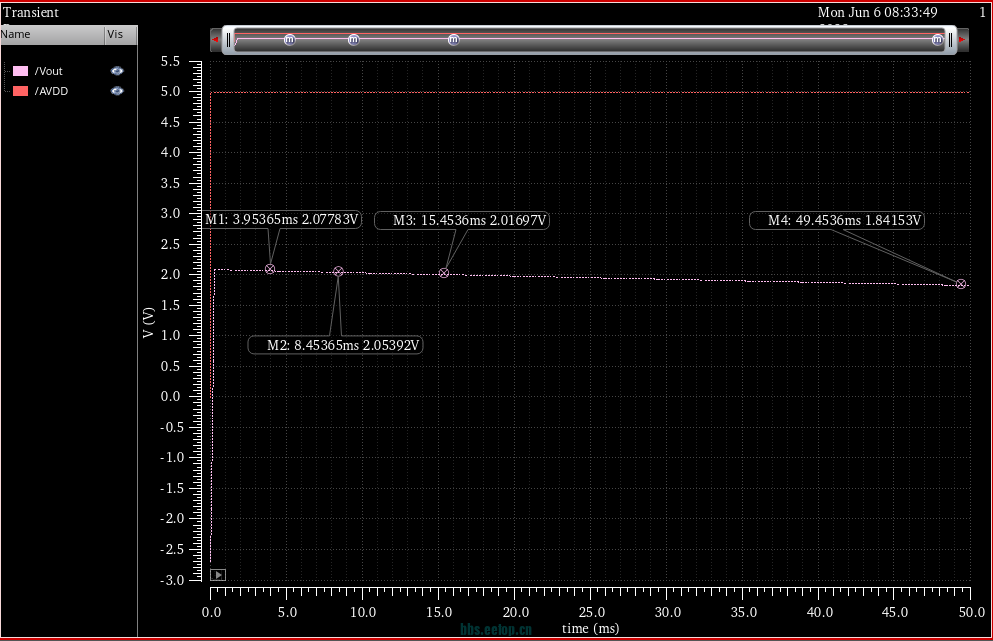Click the right red arrow on the zoom bar
The width and height of the screenshot is (993, 641).
click(x=962, y=39)
